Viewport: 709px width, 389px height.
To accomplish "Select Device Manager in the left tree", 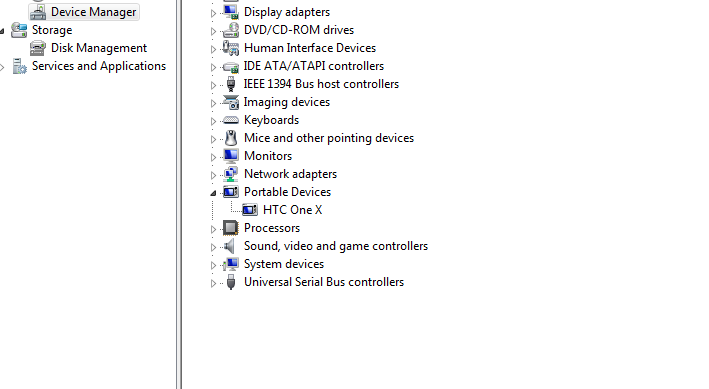I will pos(93,12).
